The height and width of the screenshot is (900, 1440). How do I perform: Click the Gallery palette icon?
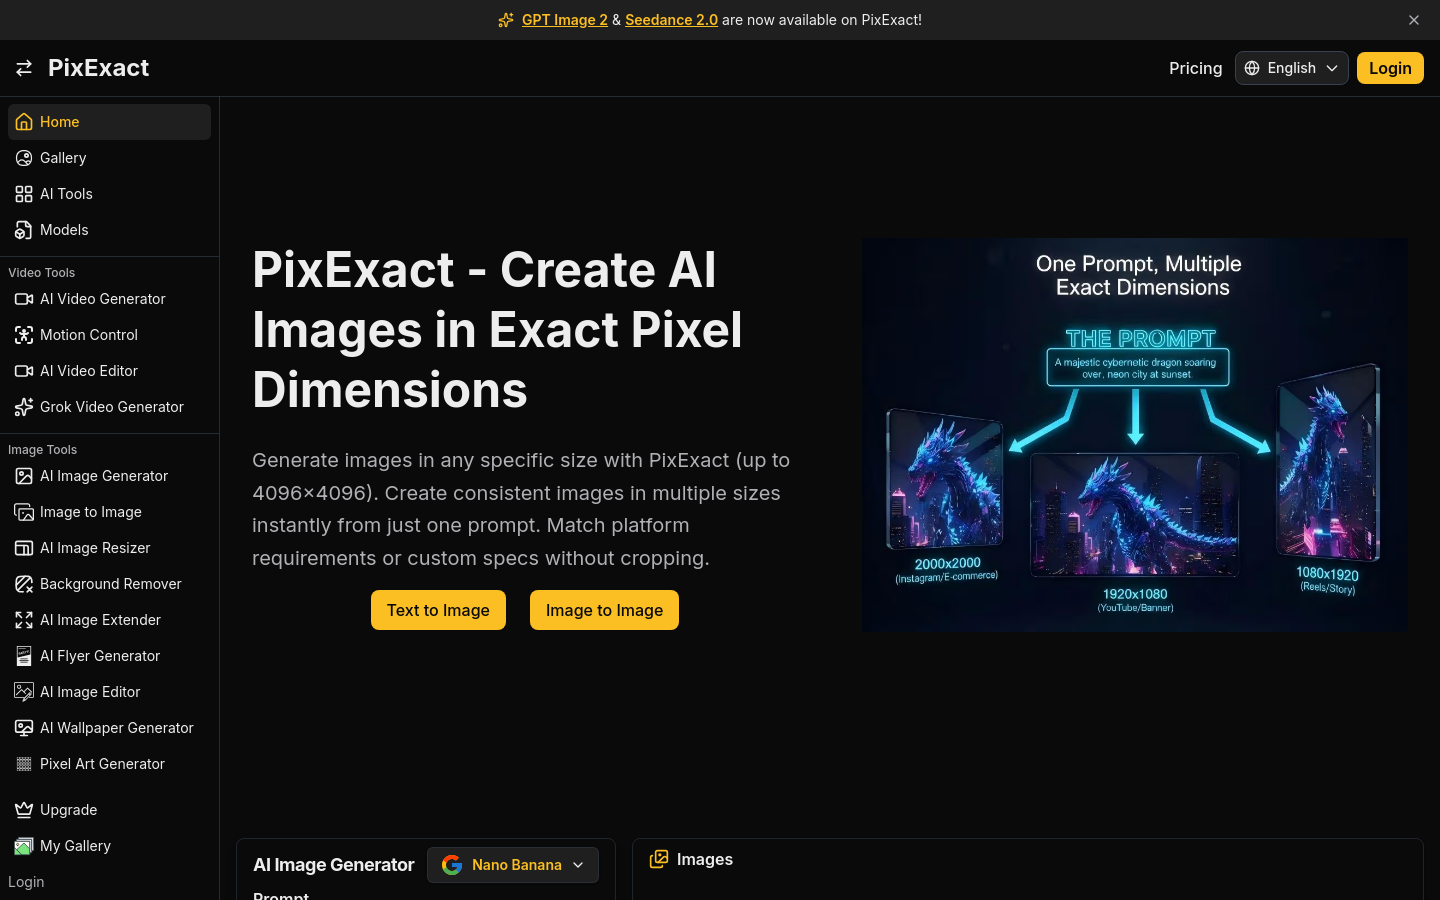[x=24, y=158]
